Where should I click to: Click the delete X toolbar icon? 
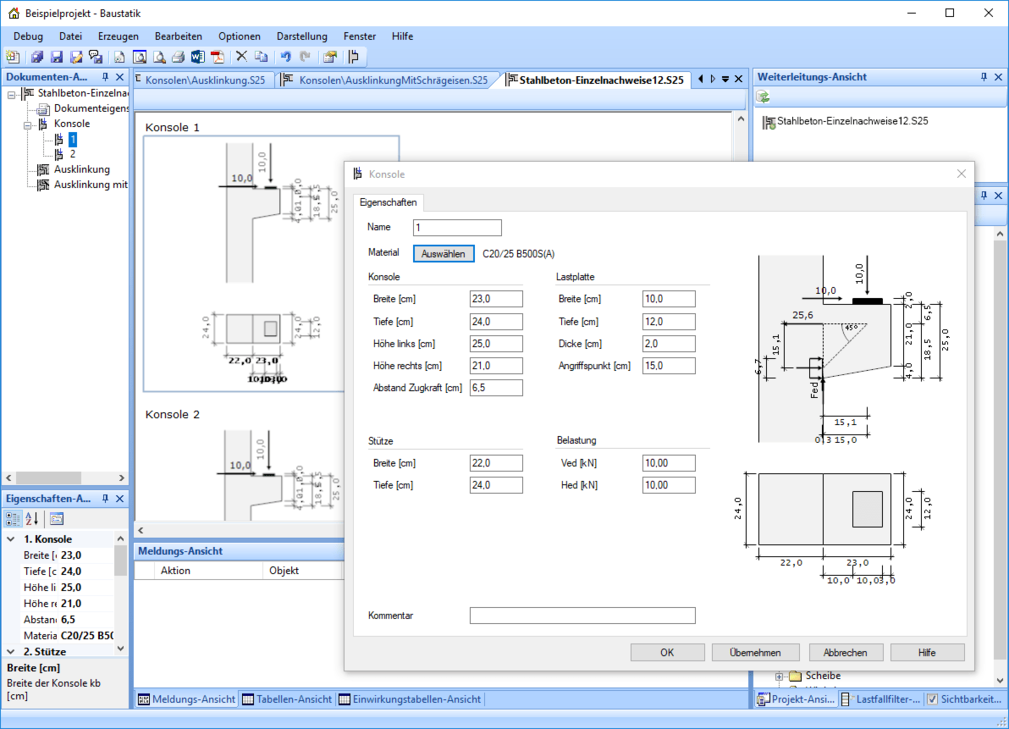coord(241,57)
